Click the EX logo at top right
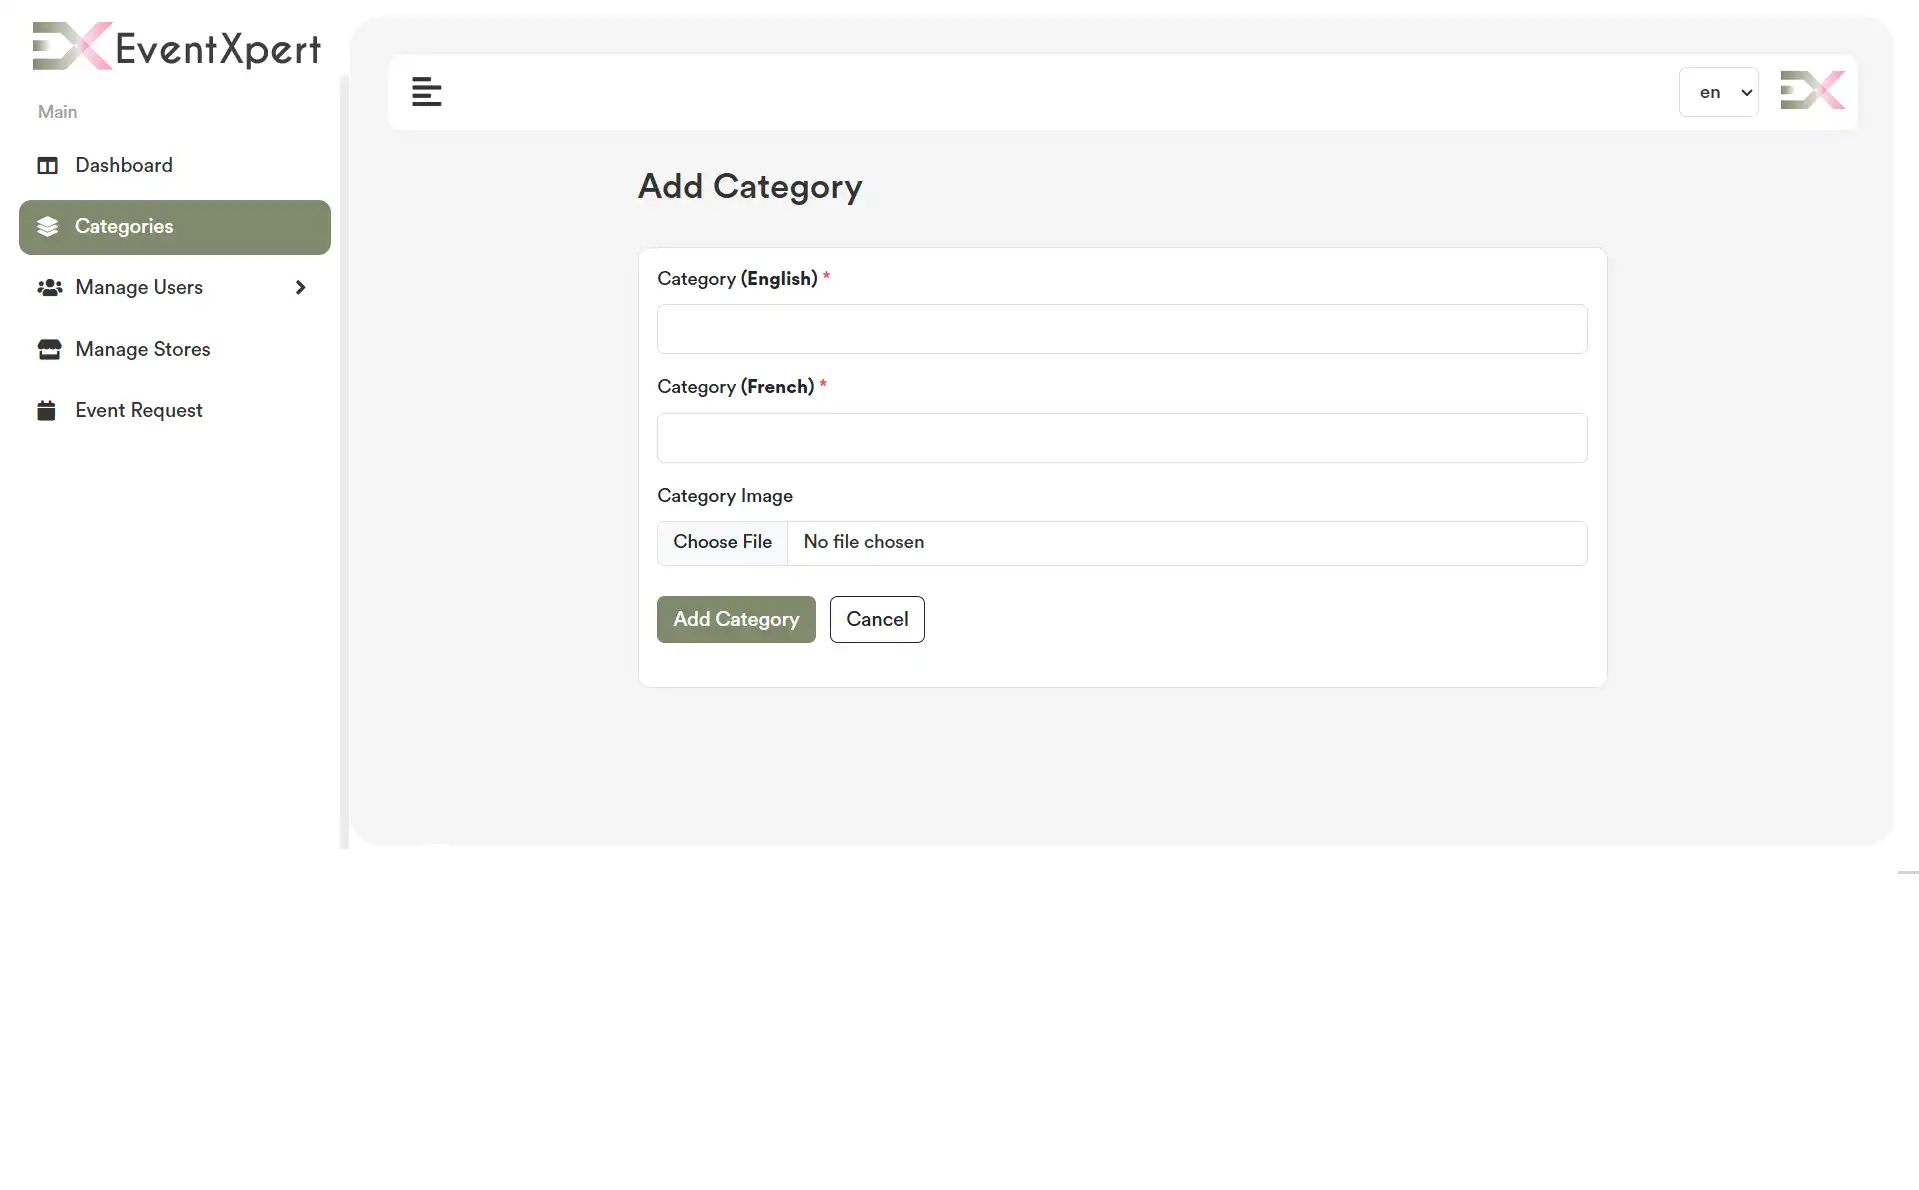The width and height of the screenshot is (1919, 1190). click(1812, 90)
